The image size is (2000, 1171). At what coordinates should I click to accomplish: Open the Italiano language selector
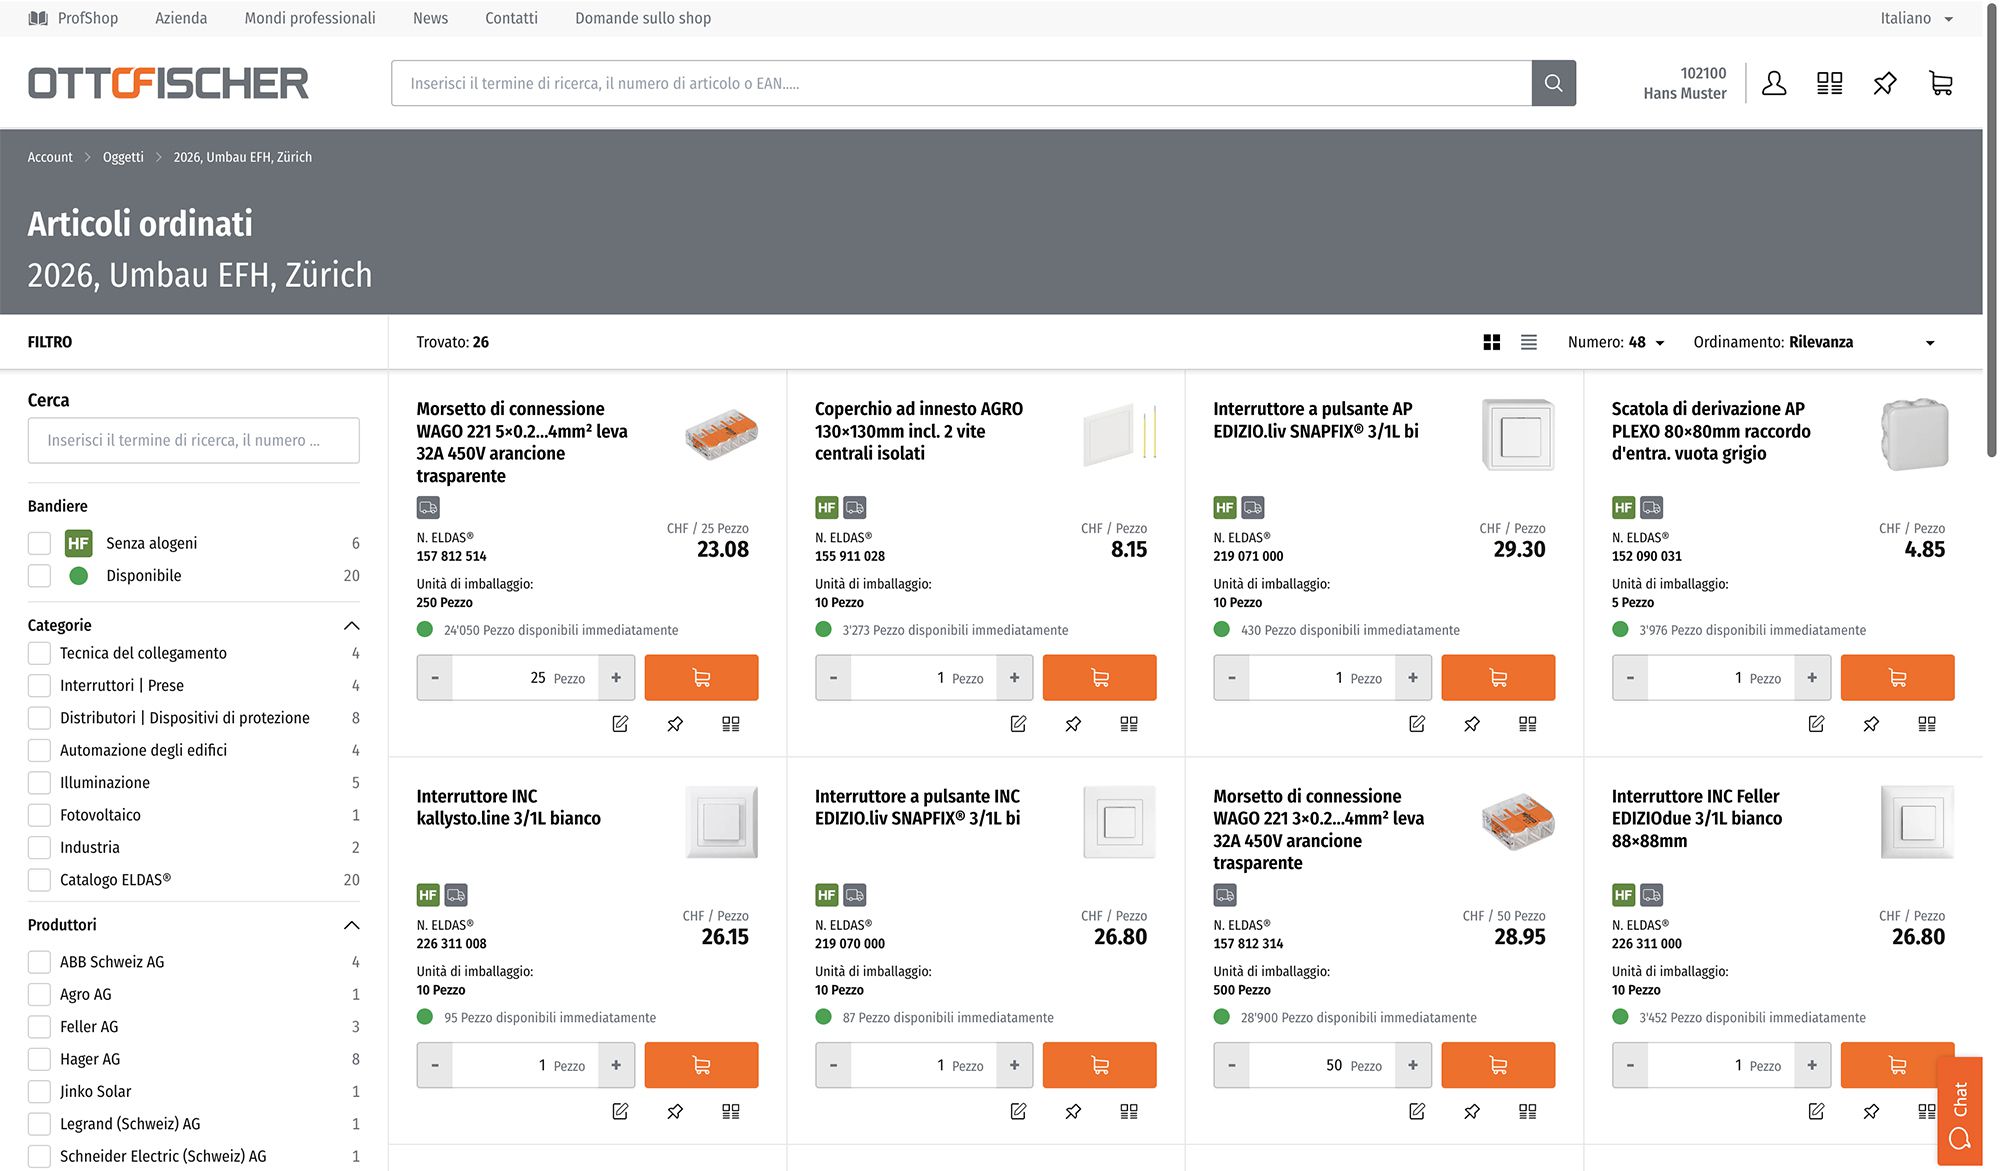[1915, 18]
